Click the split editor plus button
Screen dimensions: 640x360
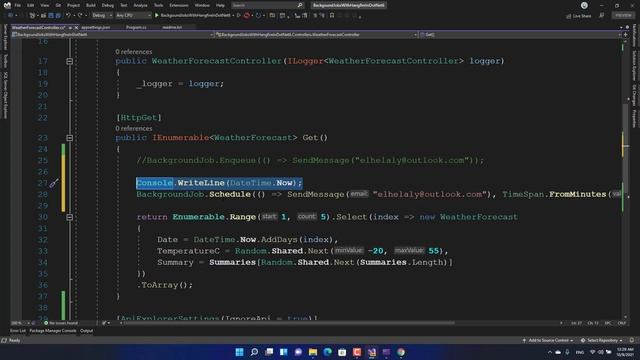[625, 35]
